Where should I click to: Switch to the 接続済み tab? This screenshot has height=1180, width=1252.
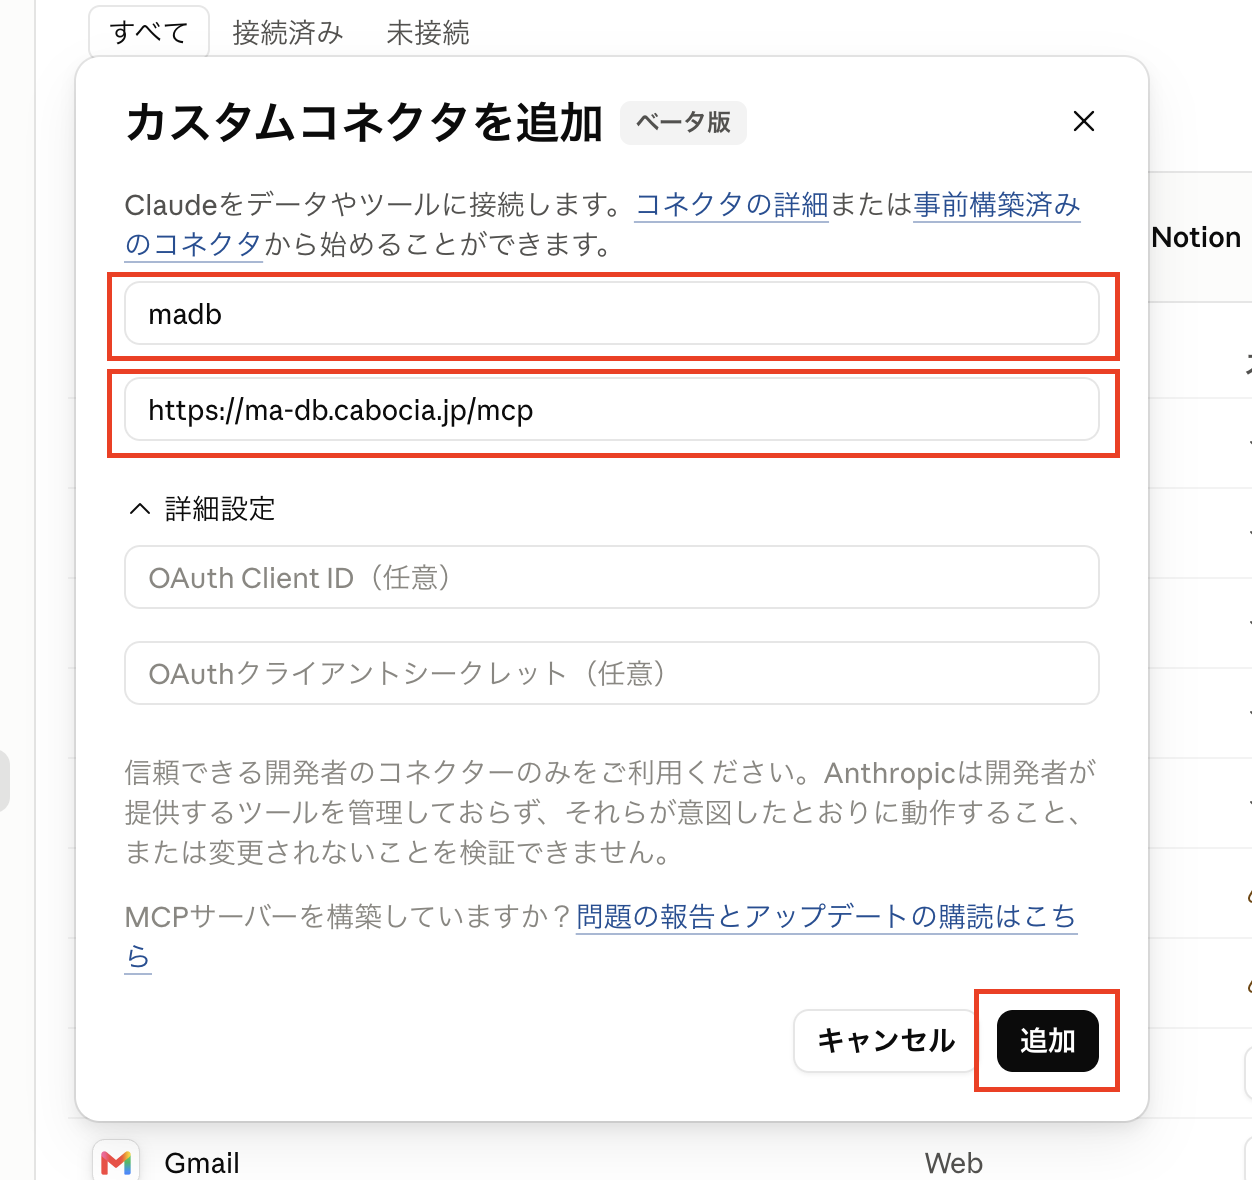pos(288,33)
